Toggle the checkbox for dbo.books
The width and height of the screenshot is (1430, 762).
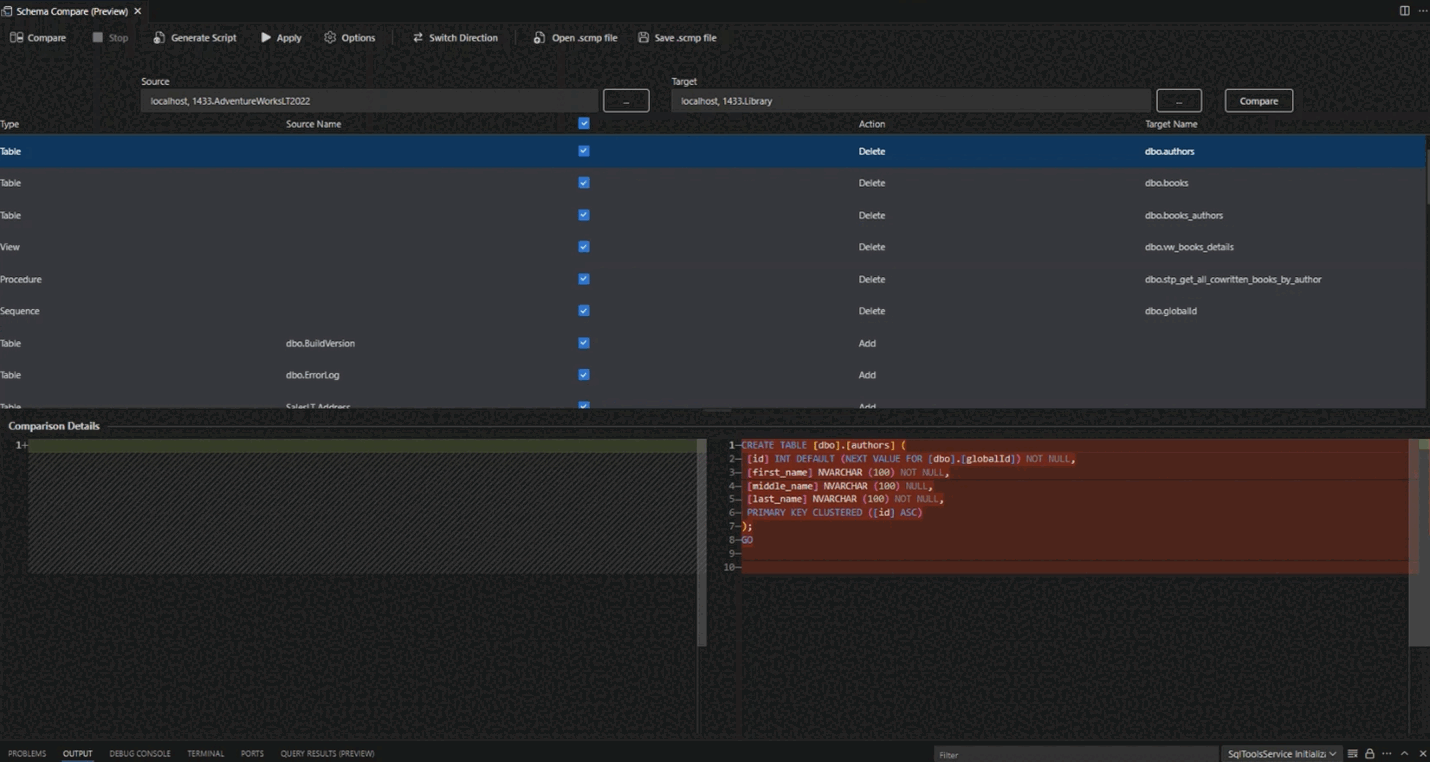point(583,183)
